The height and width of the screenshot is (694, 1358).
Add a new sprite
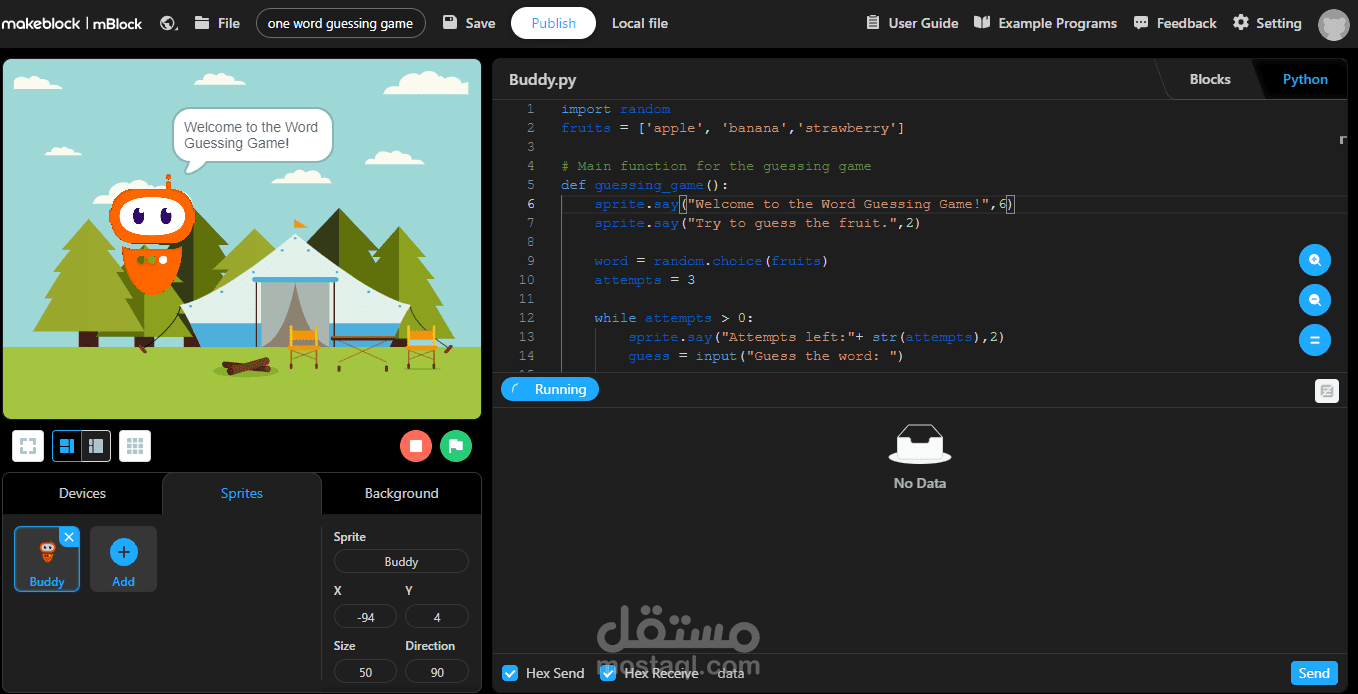coord(123,558)
